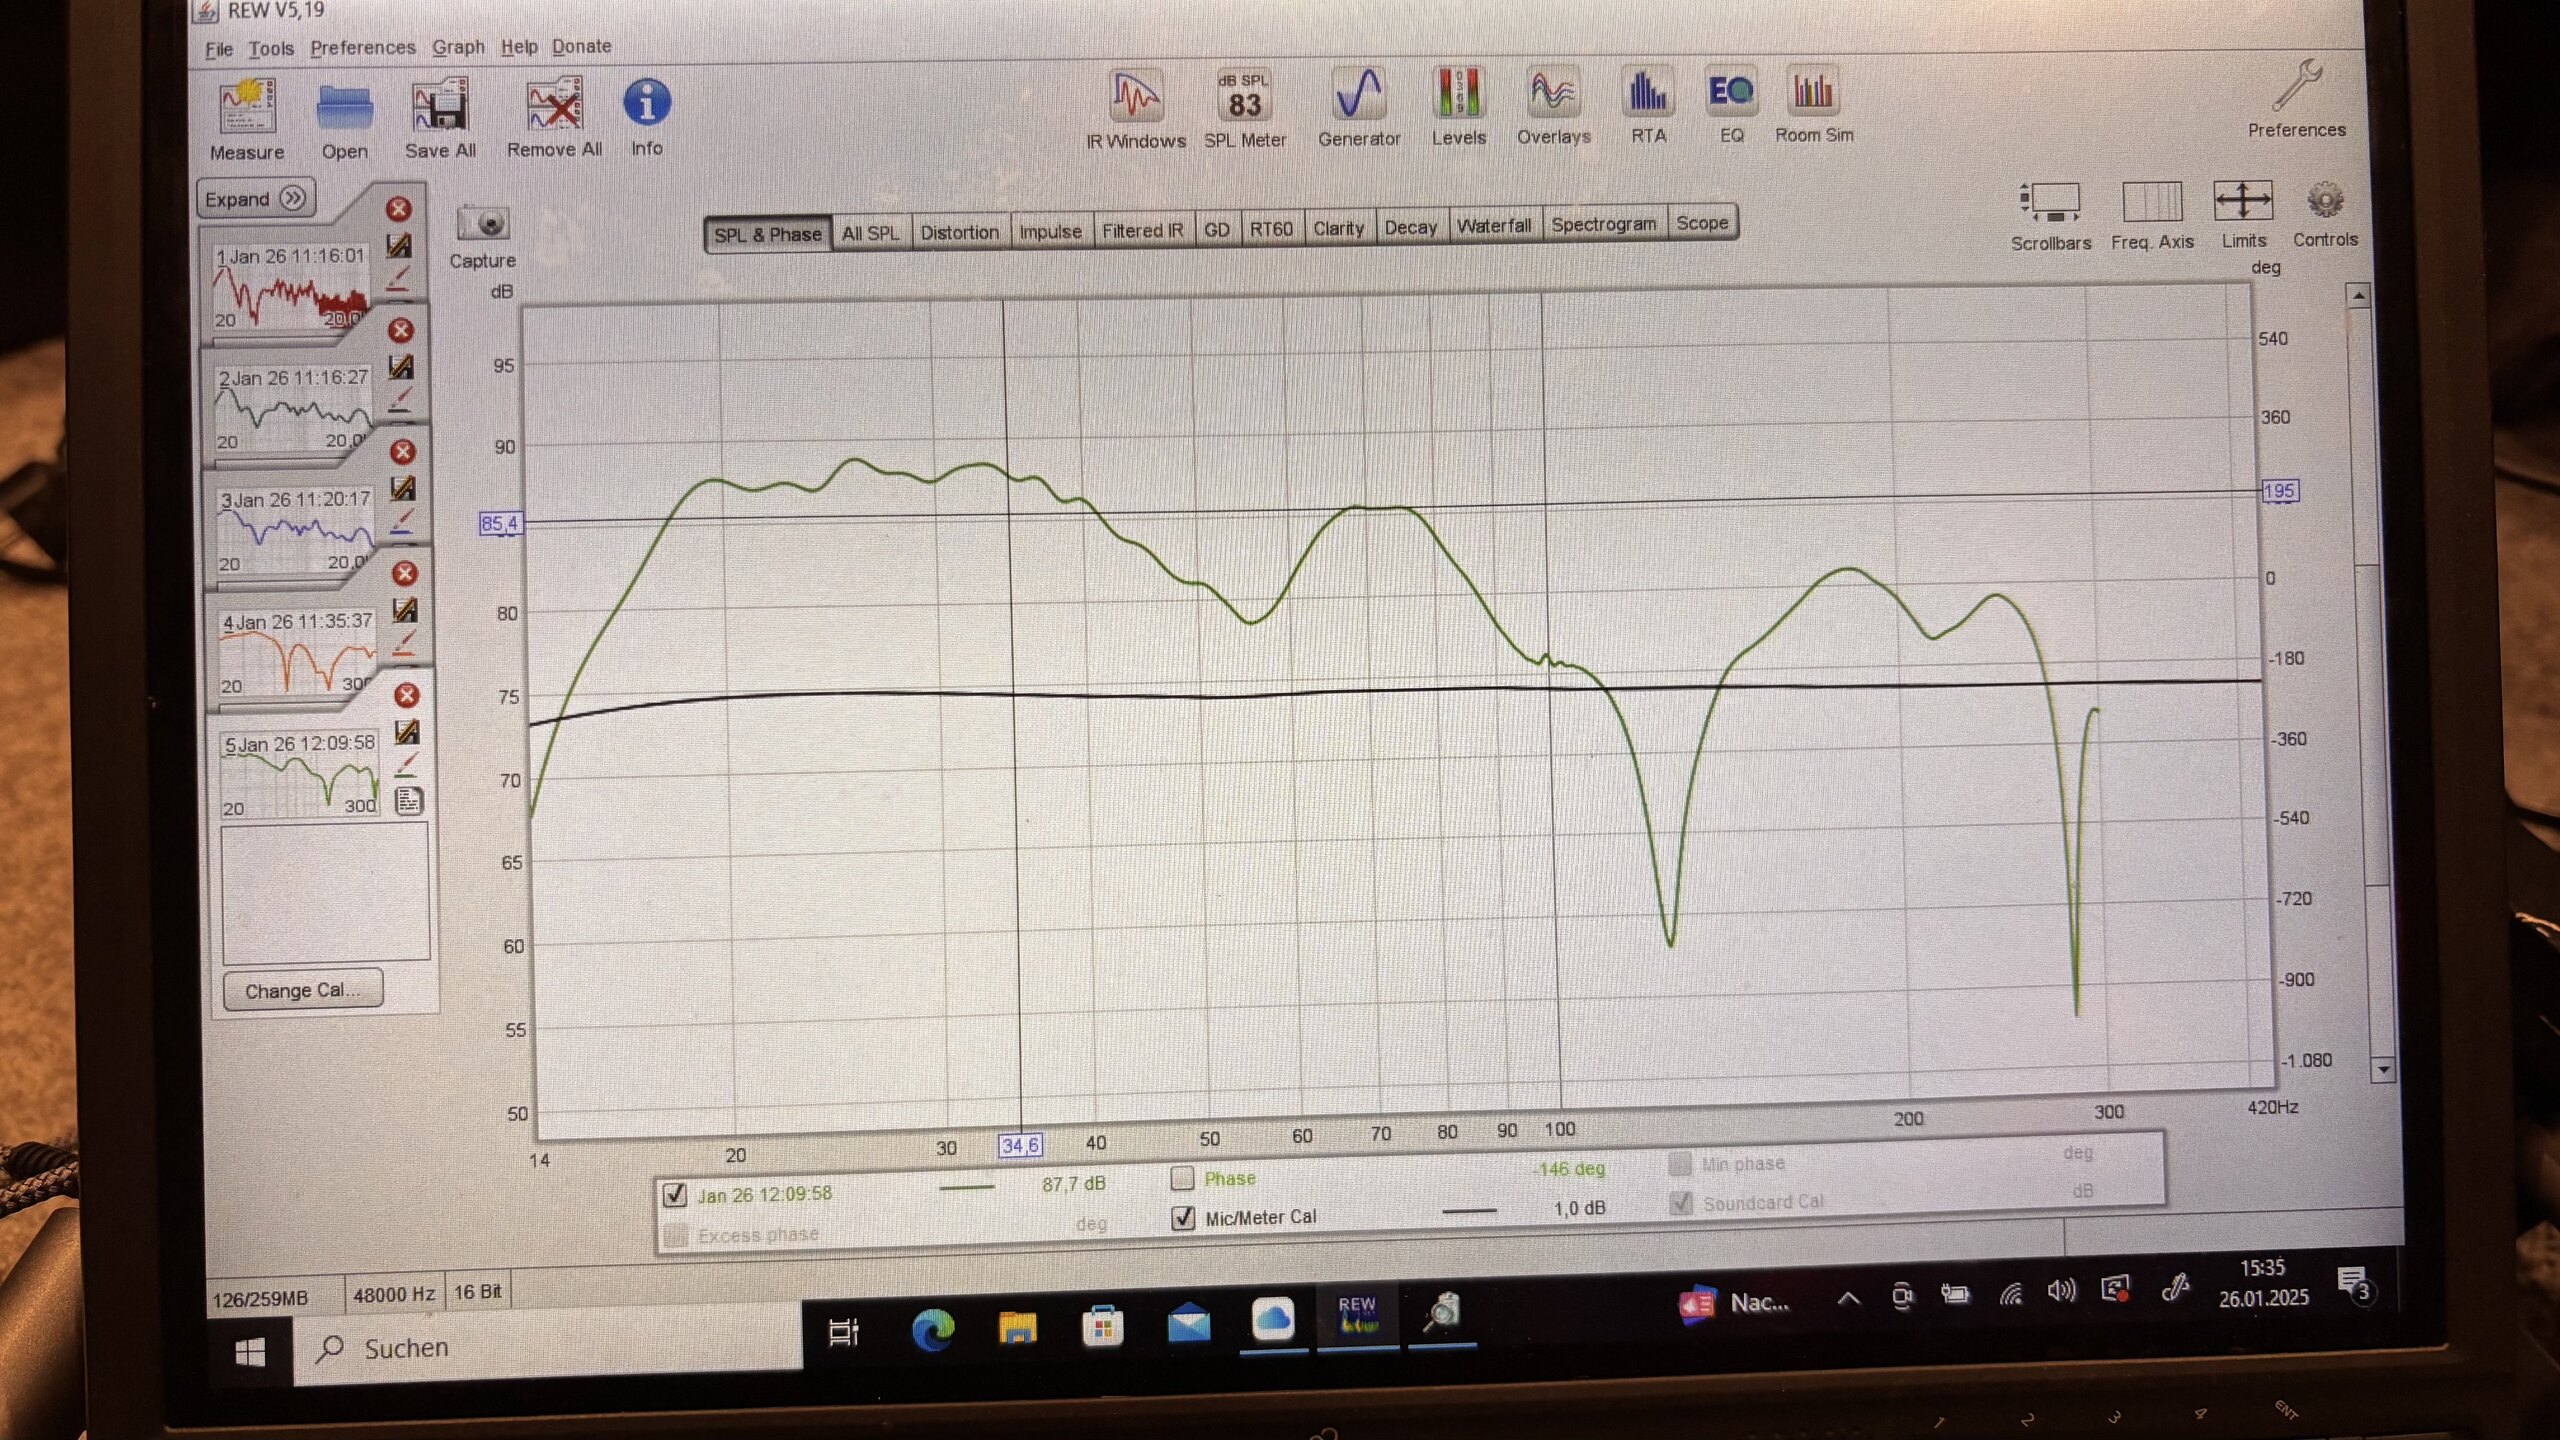This screenshot has height=1440, width=2560.
Task: Select measurement 4 thumbnail
Action: [296, 652]
